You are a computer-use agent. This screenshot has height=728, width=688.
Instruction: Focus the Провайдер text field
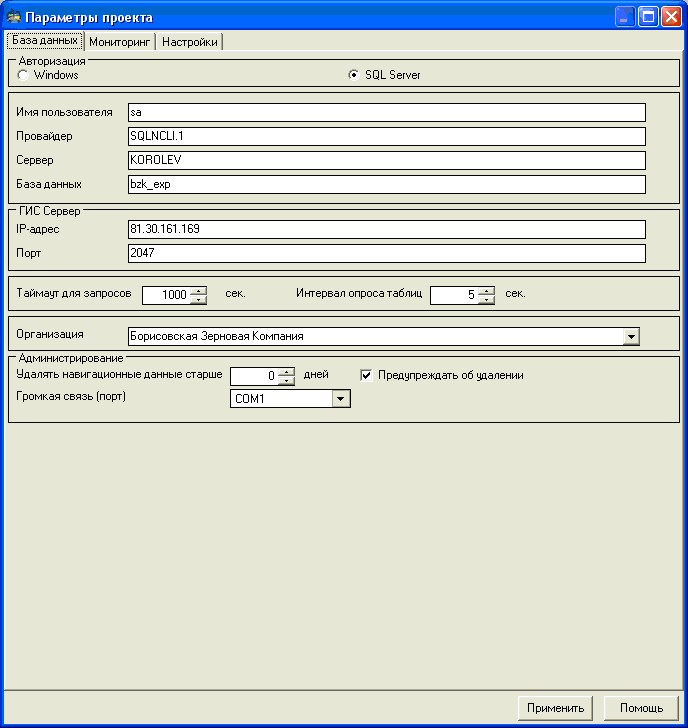coord(386,136)
